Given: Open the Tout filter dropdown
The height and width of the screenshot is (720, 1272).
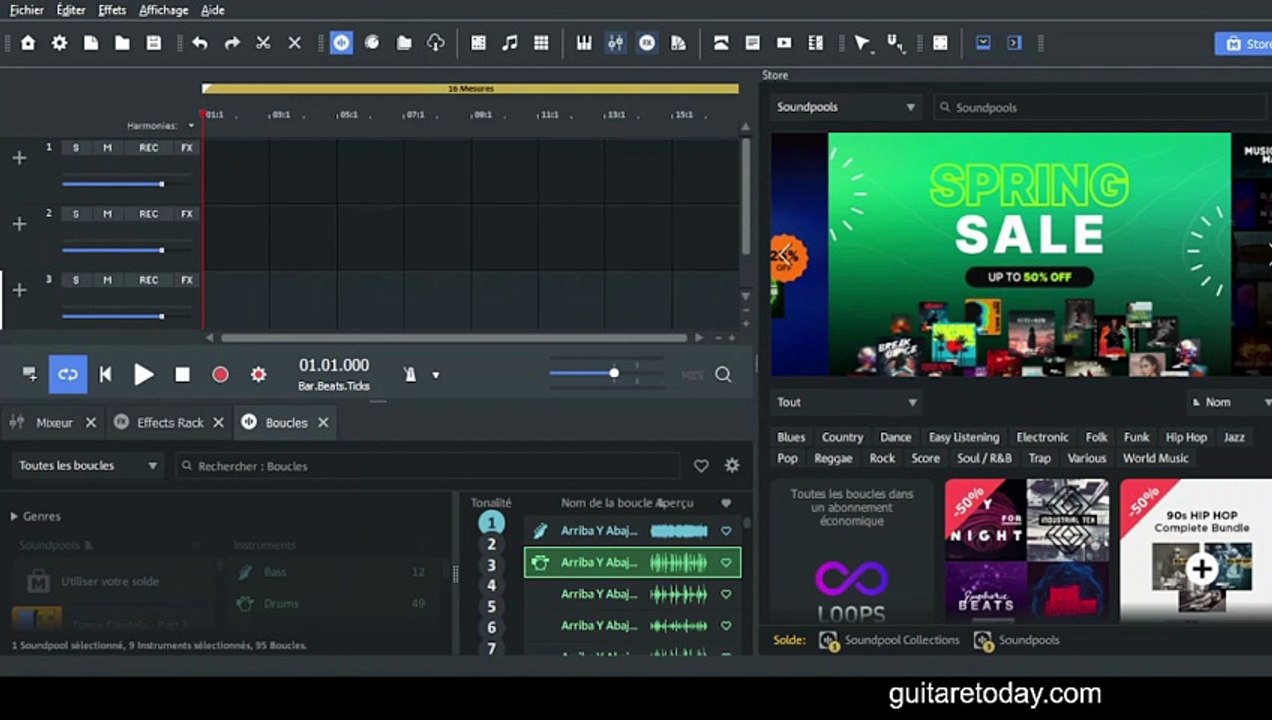Looking at the screenshot, I should pos(845,402).
